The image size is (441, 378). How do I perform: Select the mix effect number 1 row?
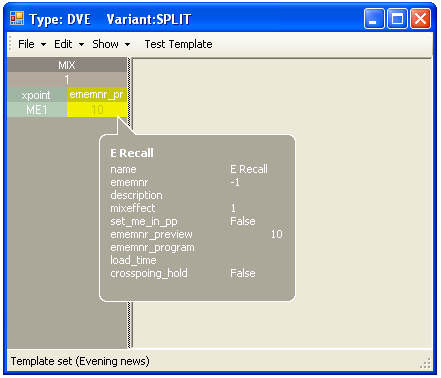(x=67, y=80)
